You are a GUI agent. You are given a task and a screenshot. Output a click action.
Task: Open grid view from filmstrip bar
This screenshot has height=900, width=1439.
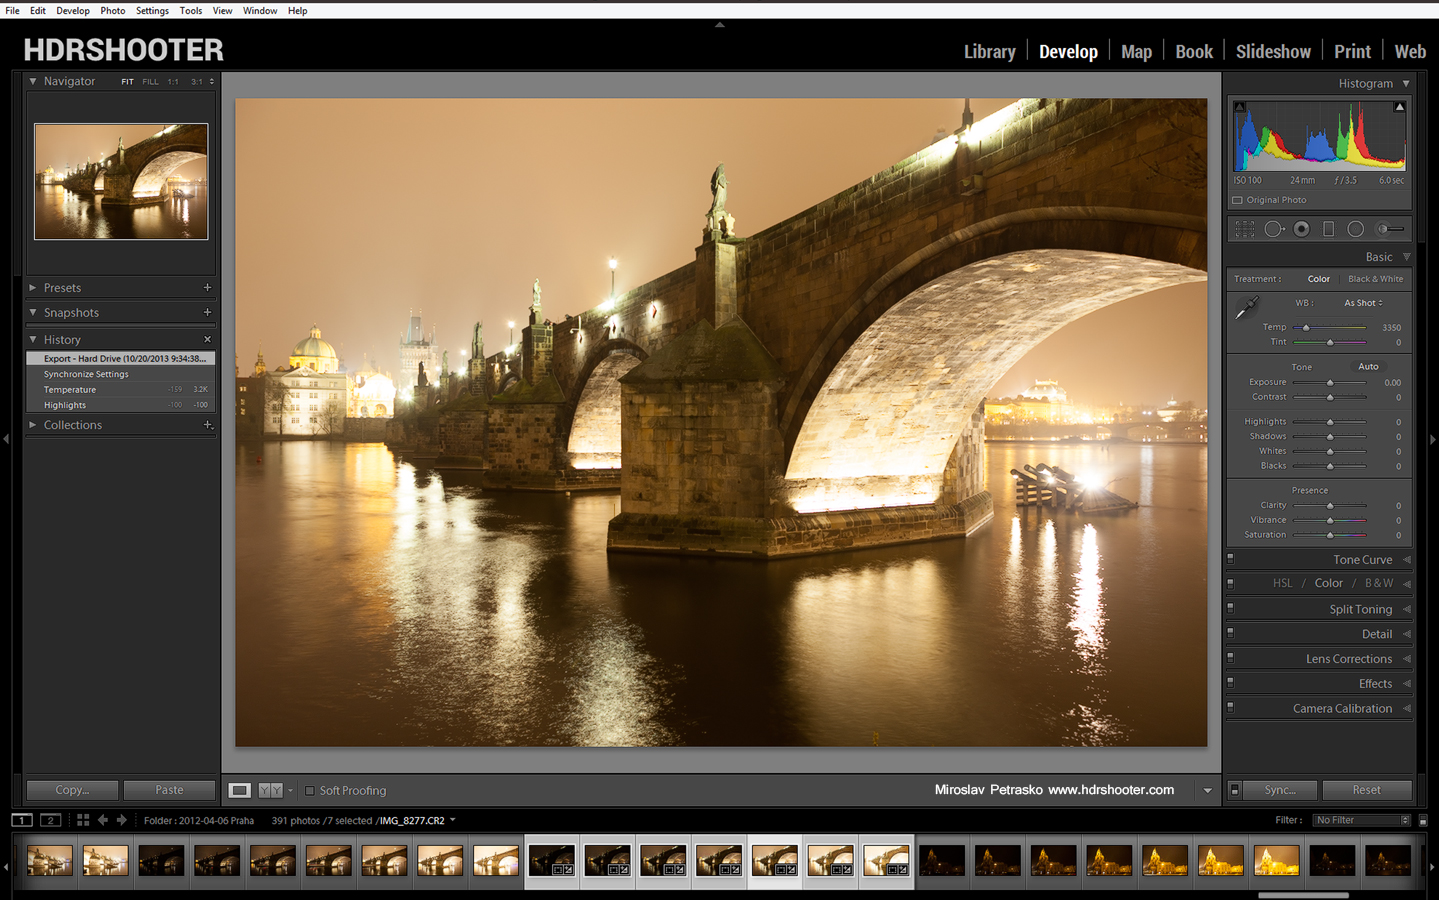pos(83,820)
